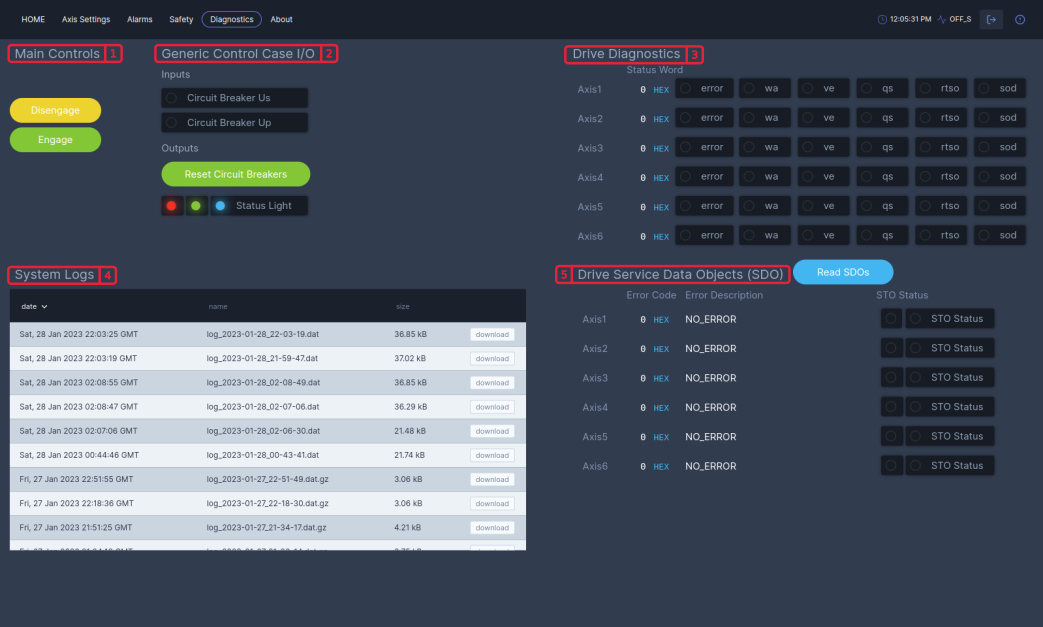Click the Status Light label
1043x627 pixels.
click(263, 205)
